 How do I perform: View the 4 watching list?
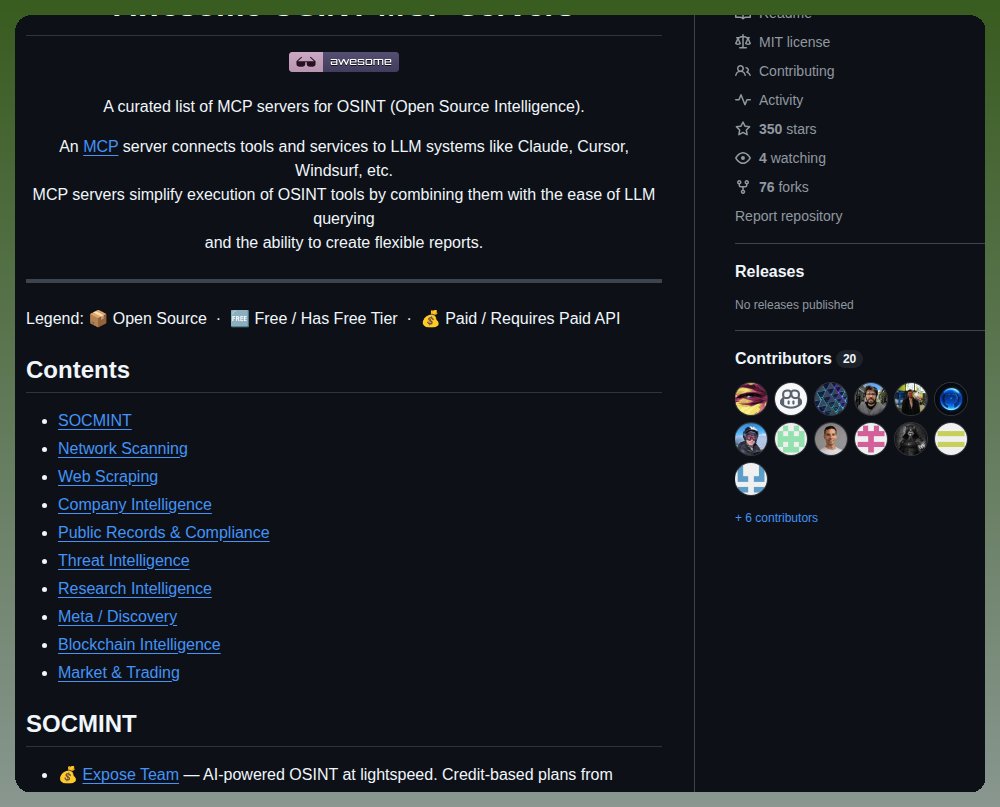point(792,158)
